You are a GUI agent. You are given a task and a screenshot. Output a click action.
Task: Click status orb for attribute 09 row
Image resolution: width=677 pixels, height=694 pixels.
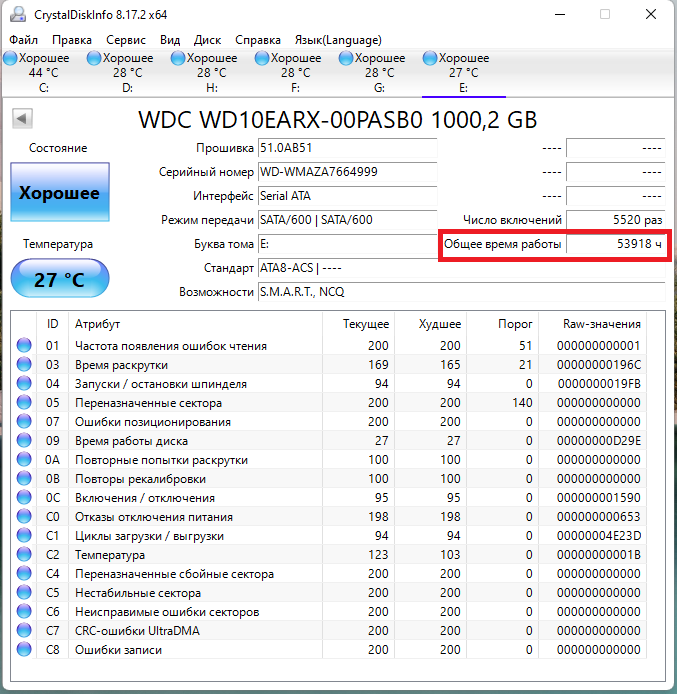(x=24, y=440)
